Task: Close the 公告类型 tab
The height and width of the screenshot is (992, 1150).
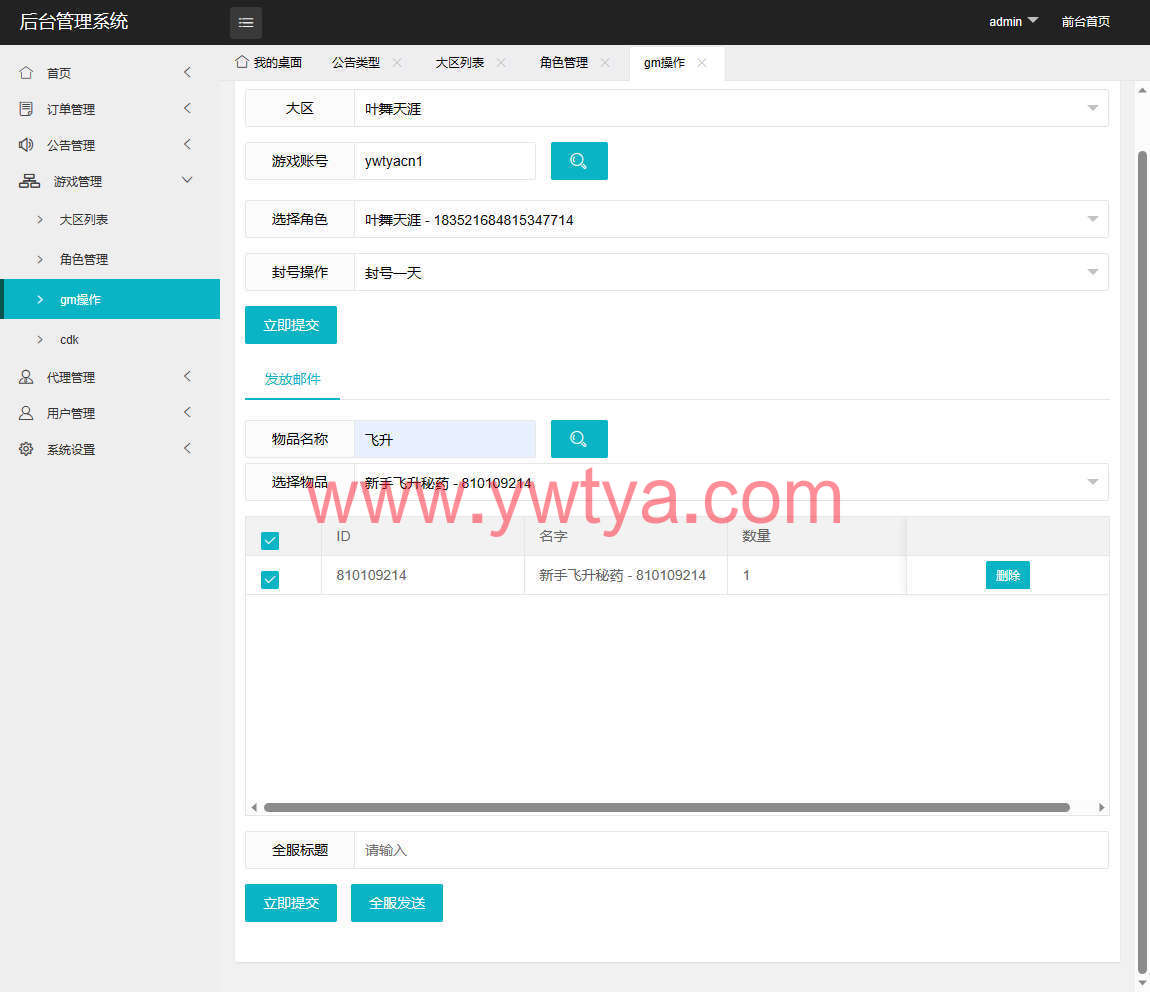Action: click(x=397, y=62)
